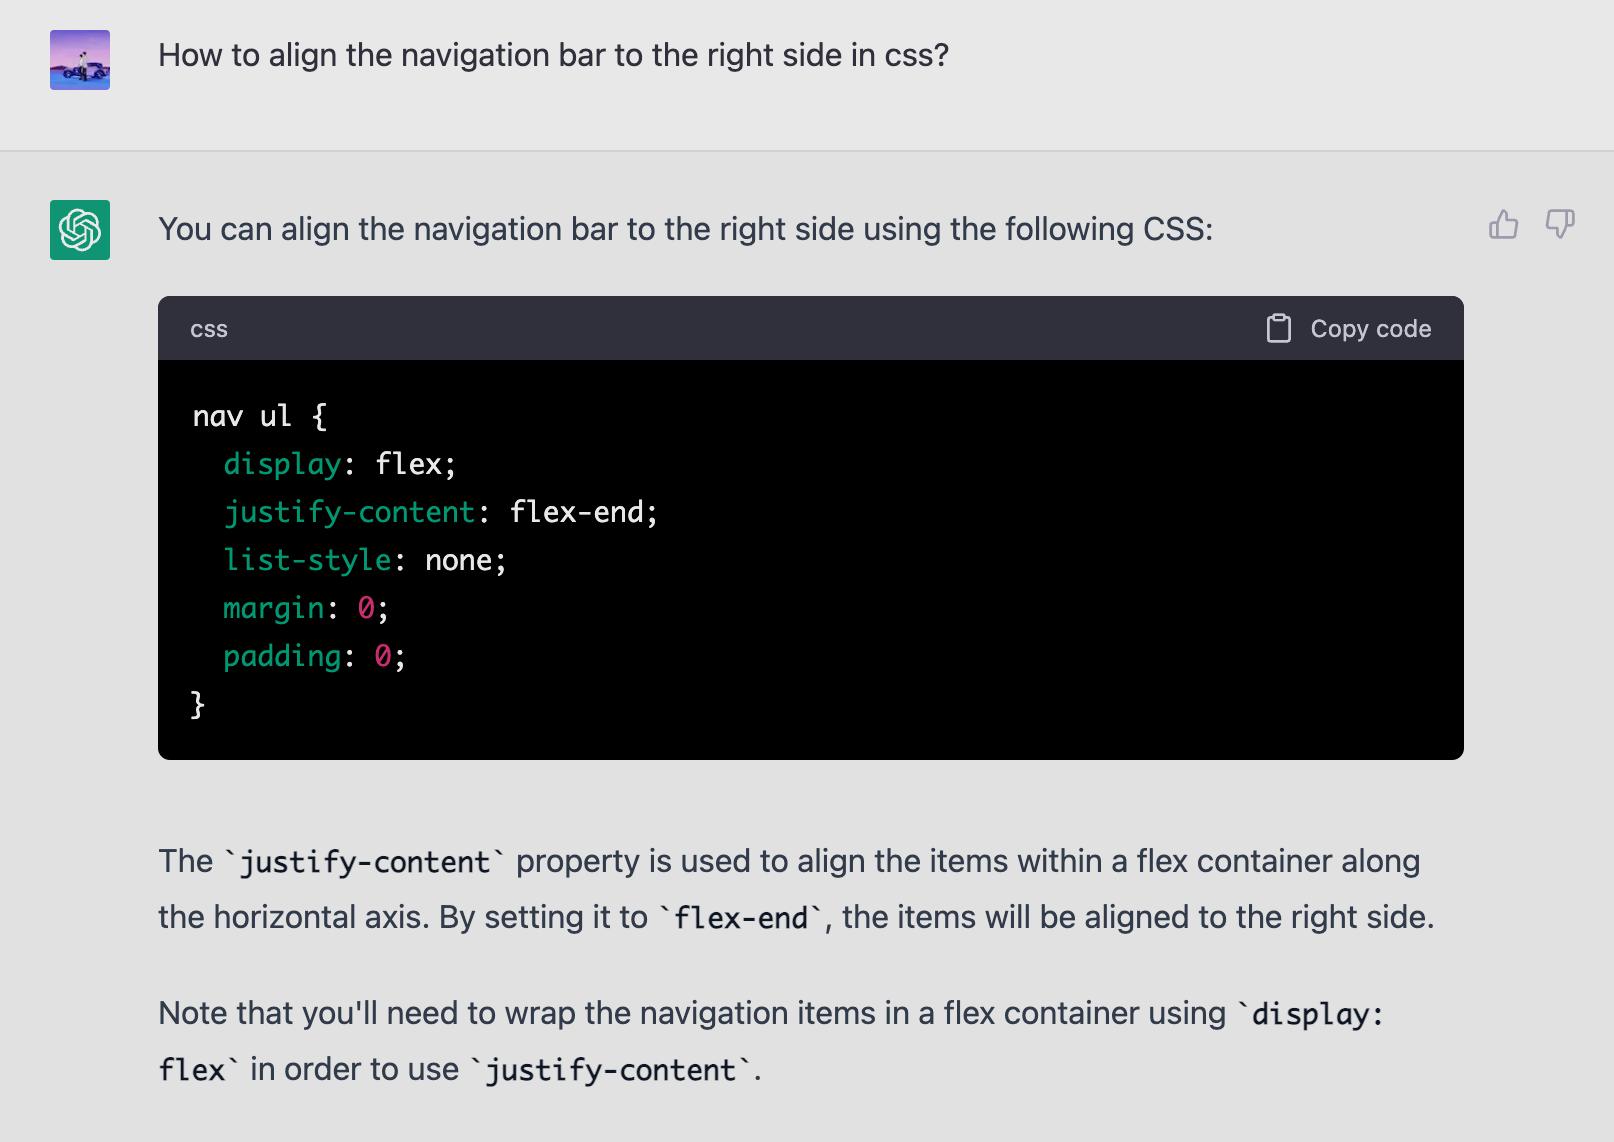Click "justify-content" property inside the code block
The image size is (1614, 1142).
pos(349,512)
